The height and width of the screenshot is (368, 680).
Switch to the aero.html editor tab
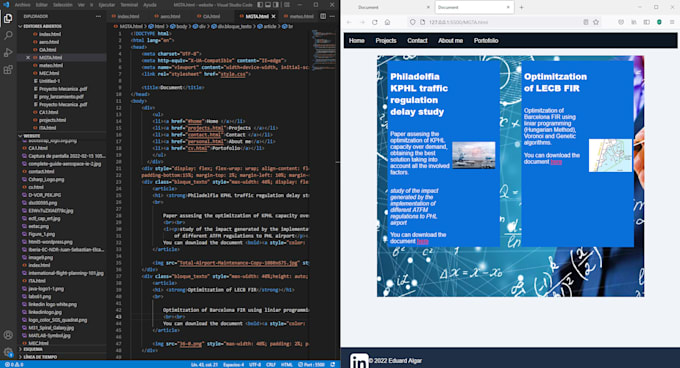170,16
